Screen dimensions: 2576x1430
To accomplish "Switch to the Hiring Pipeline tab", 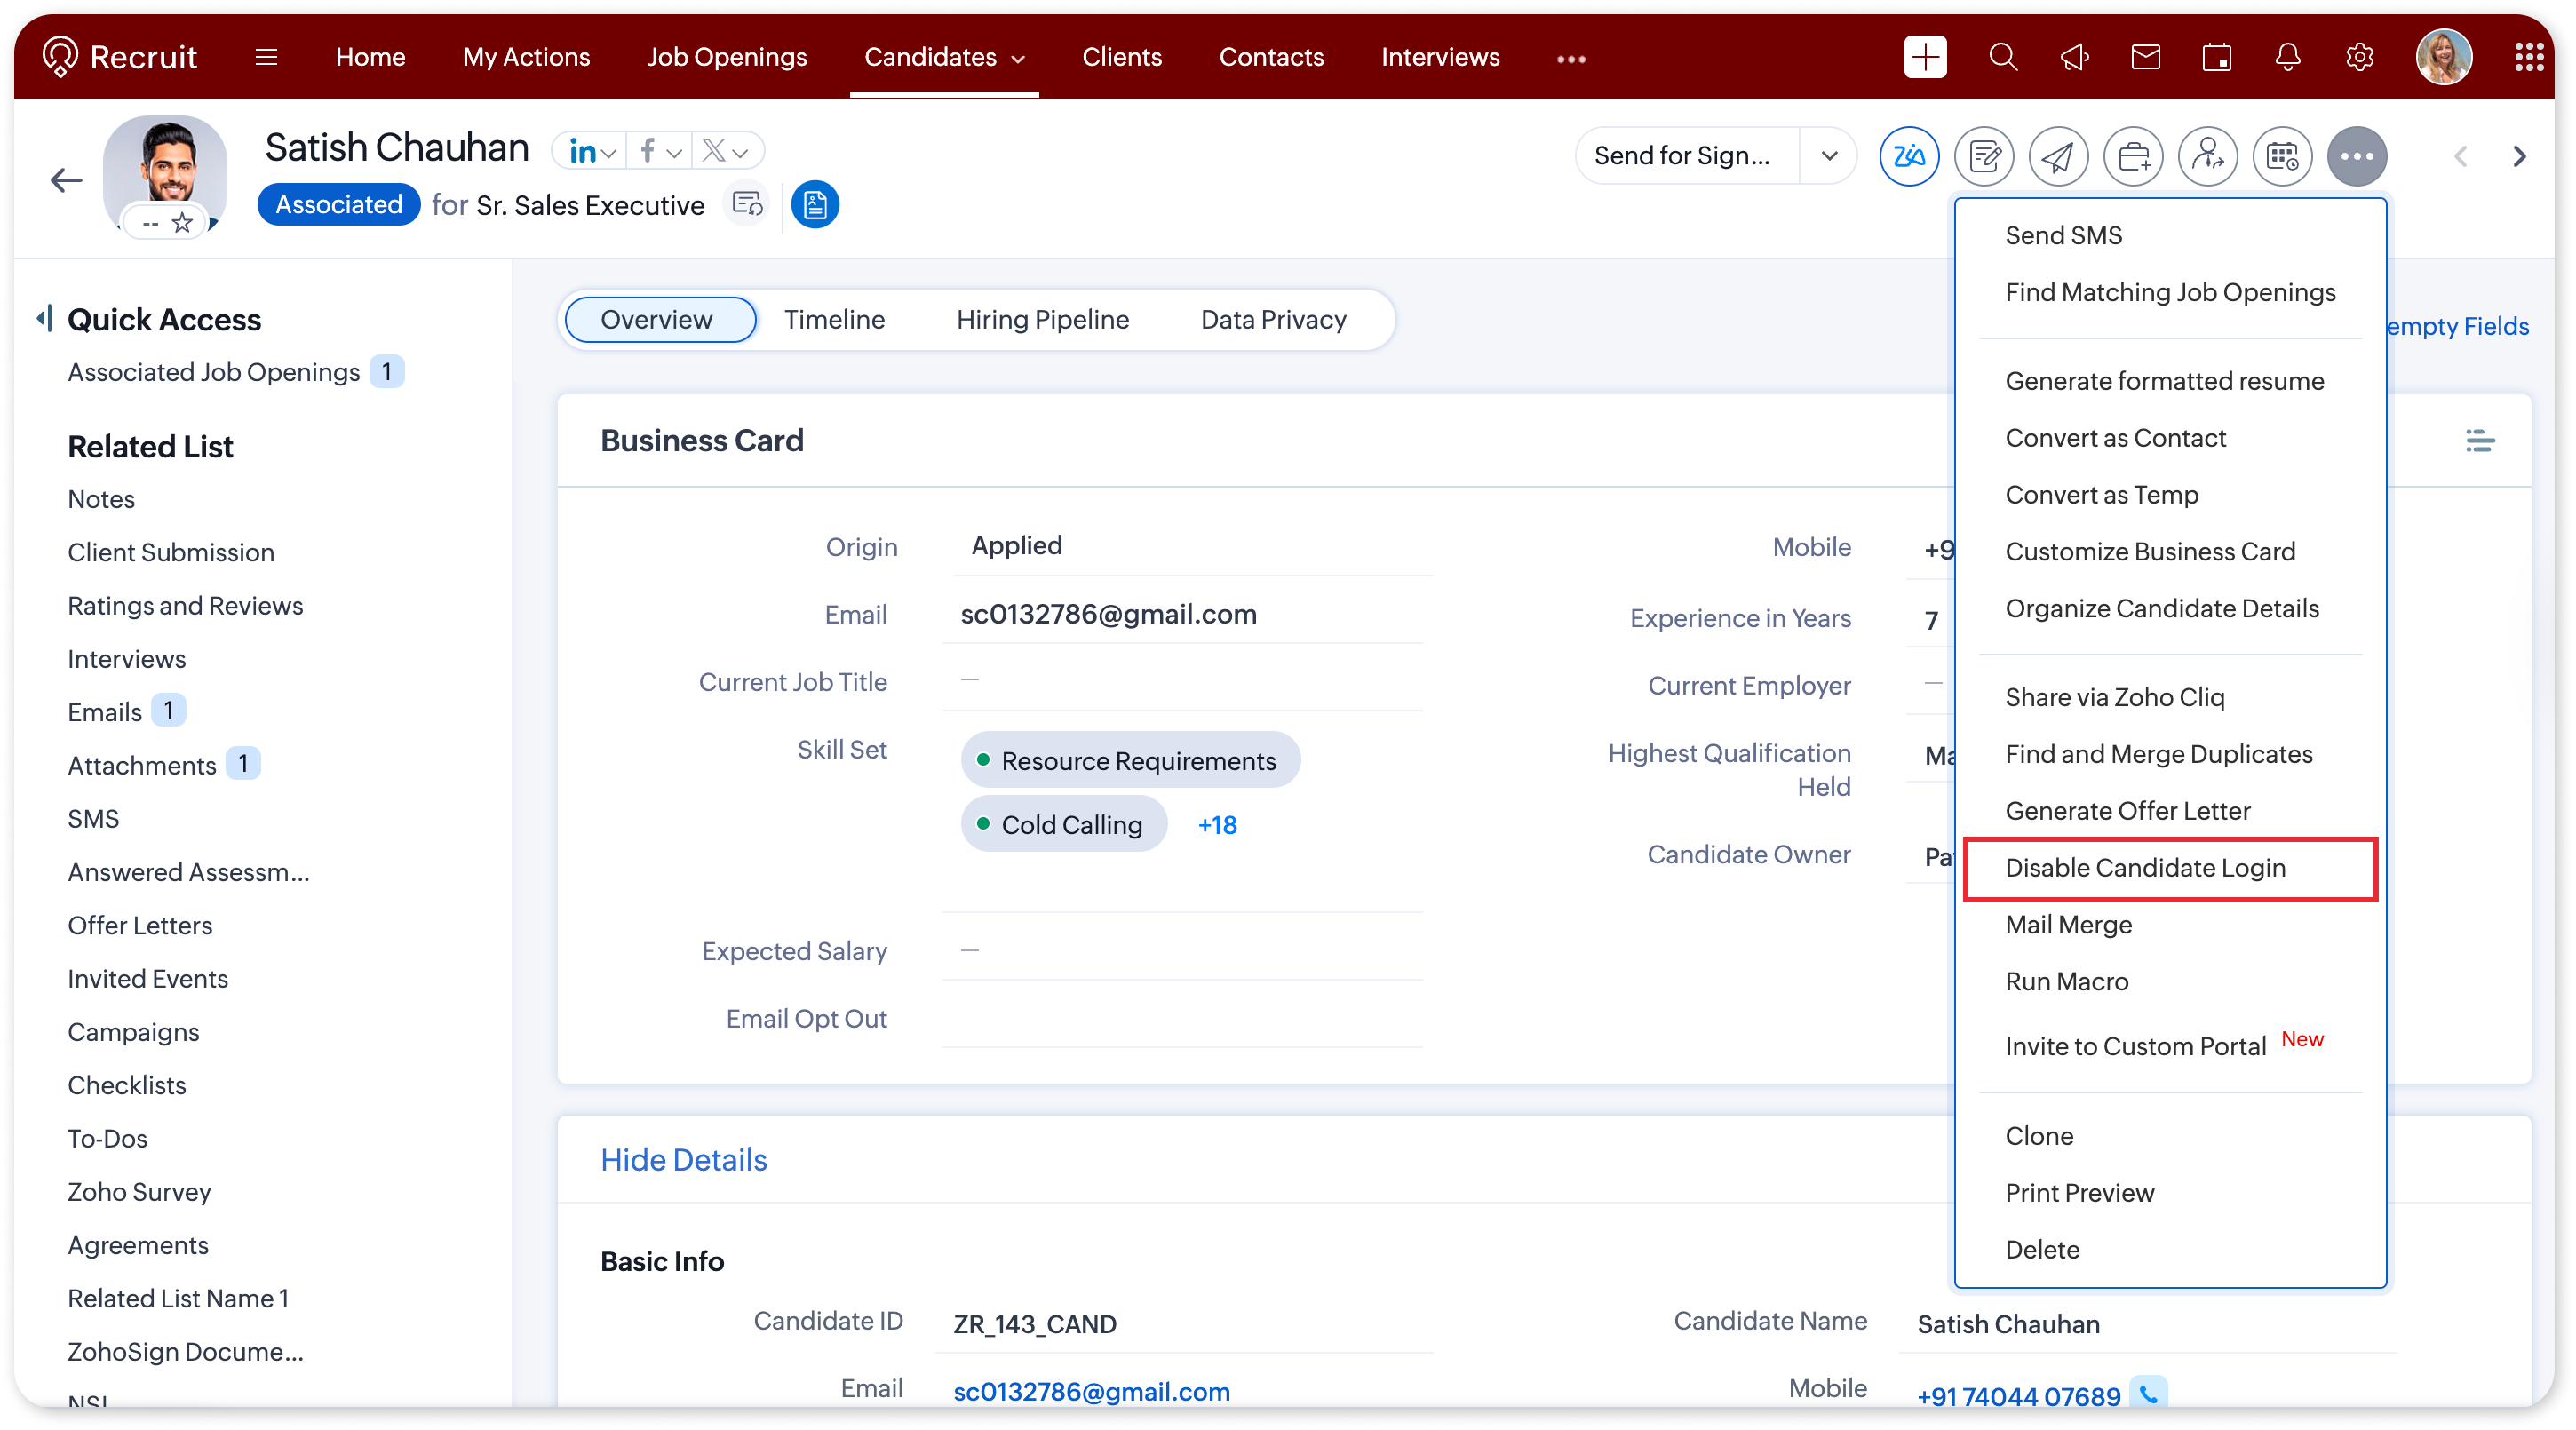I will (x=1042, y=320).
